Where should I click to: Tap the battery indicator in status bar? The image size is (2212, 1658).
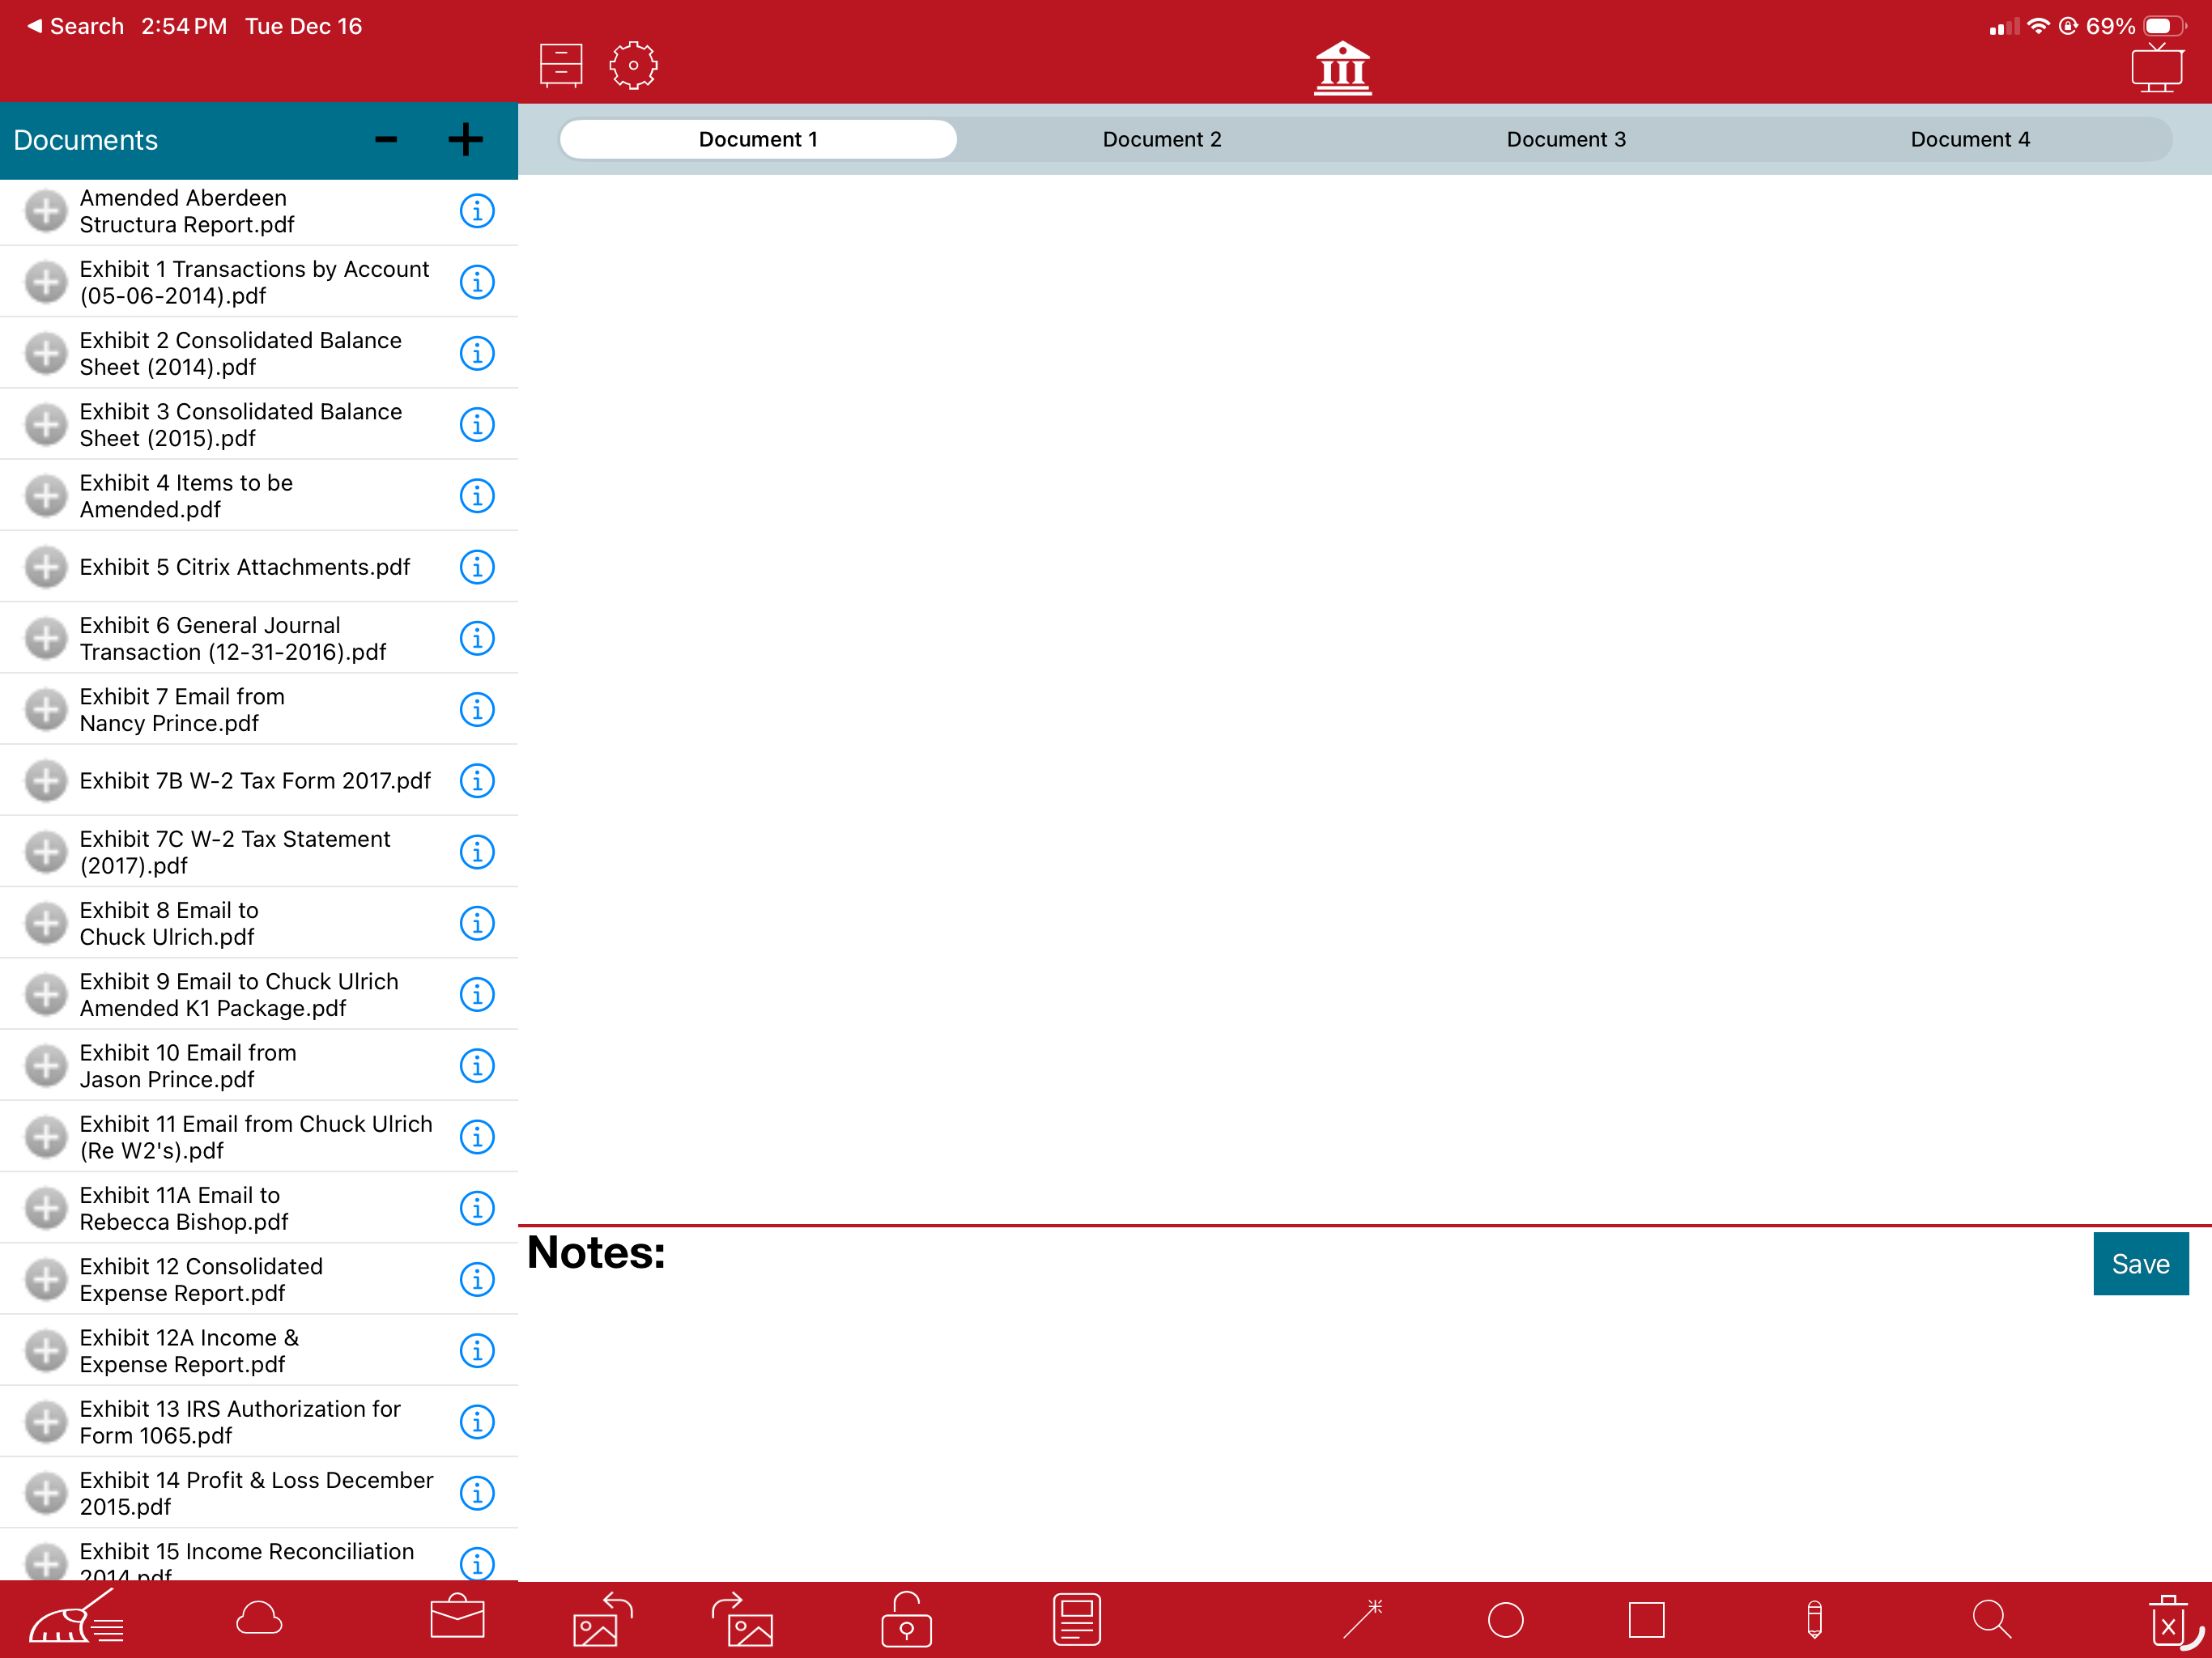tap(2164, 26)
